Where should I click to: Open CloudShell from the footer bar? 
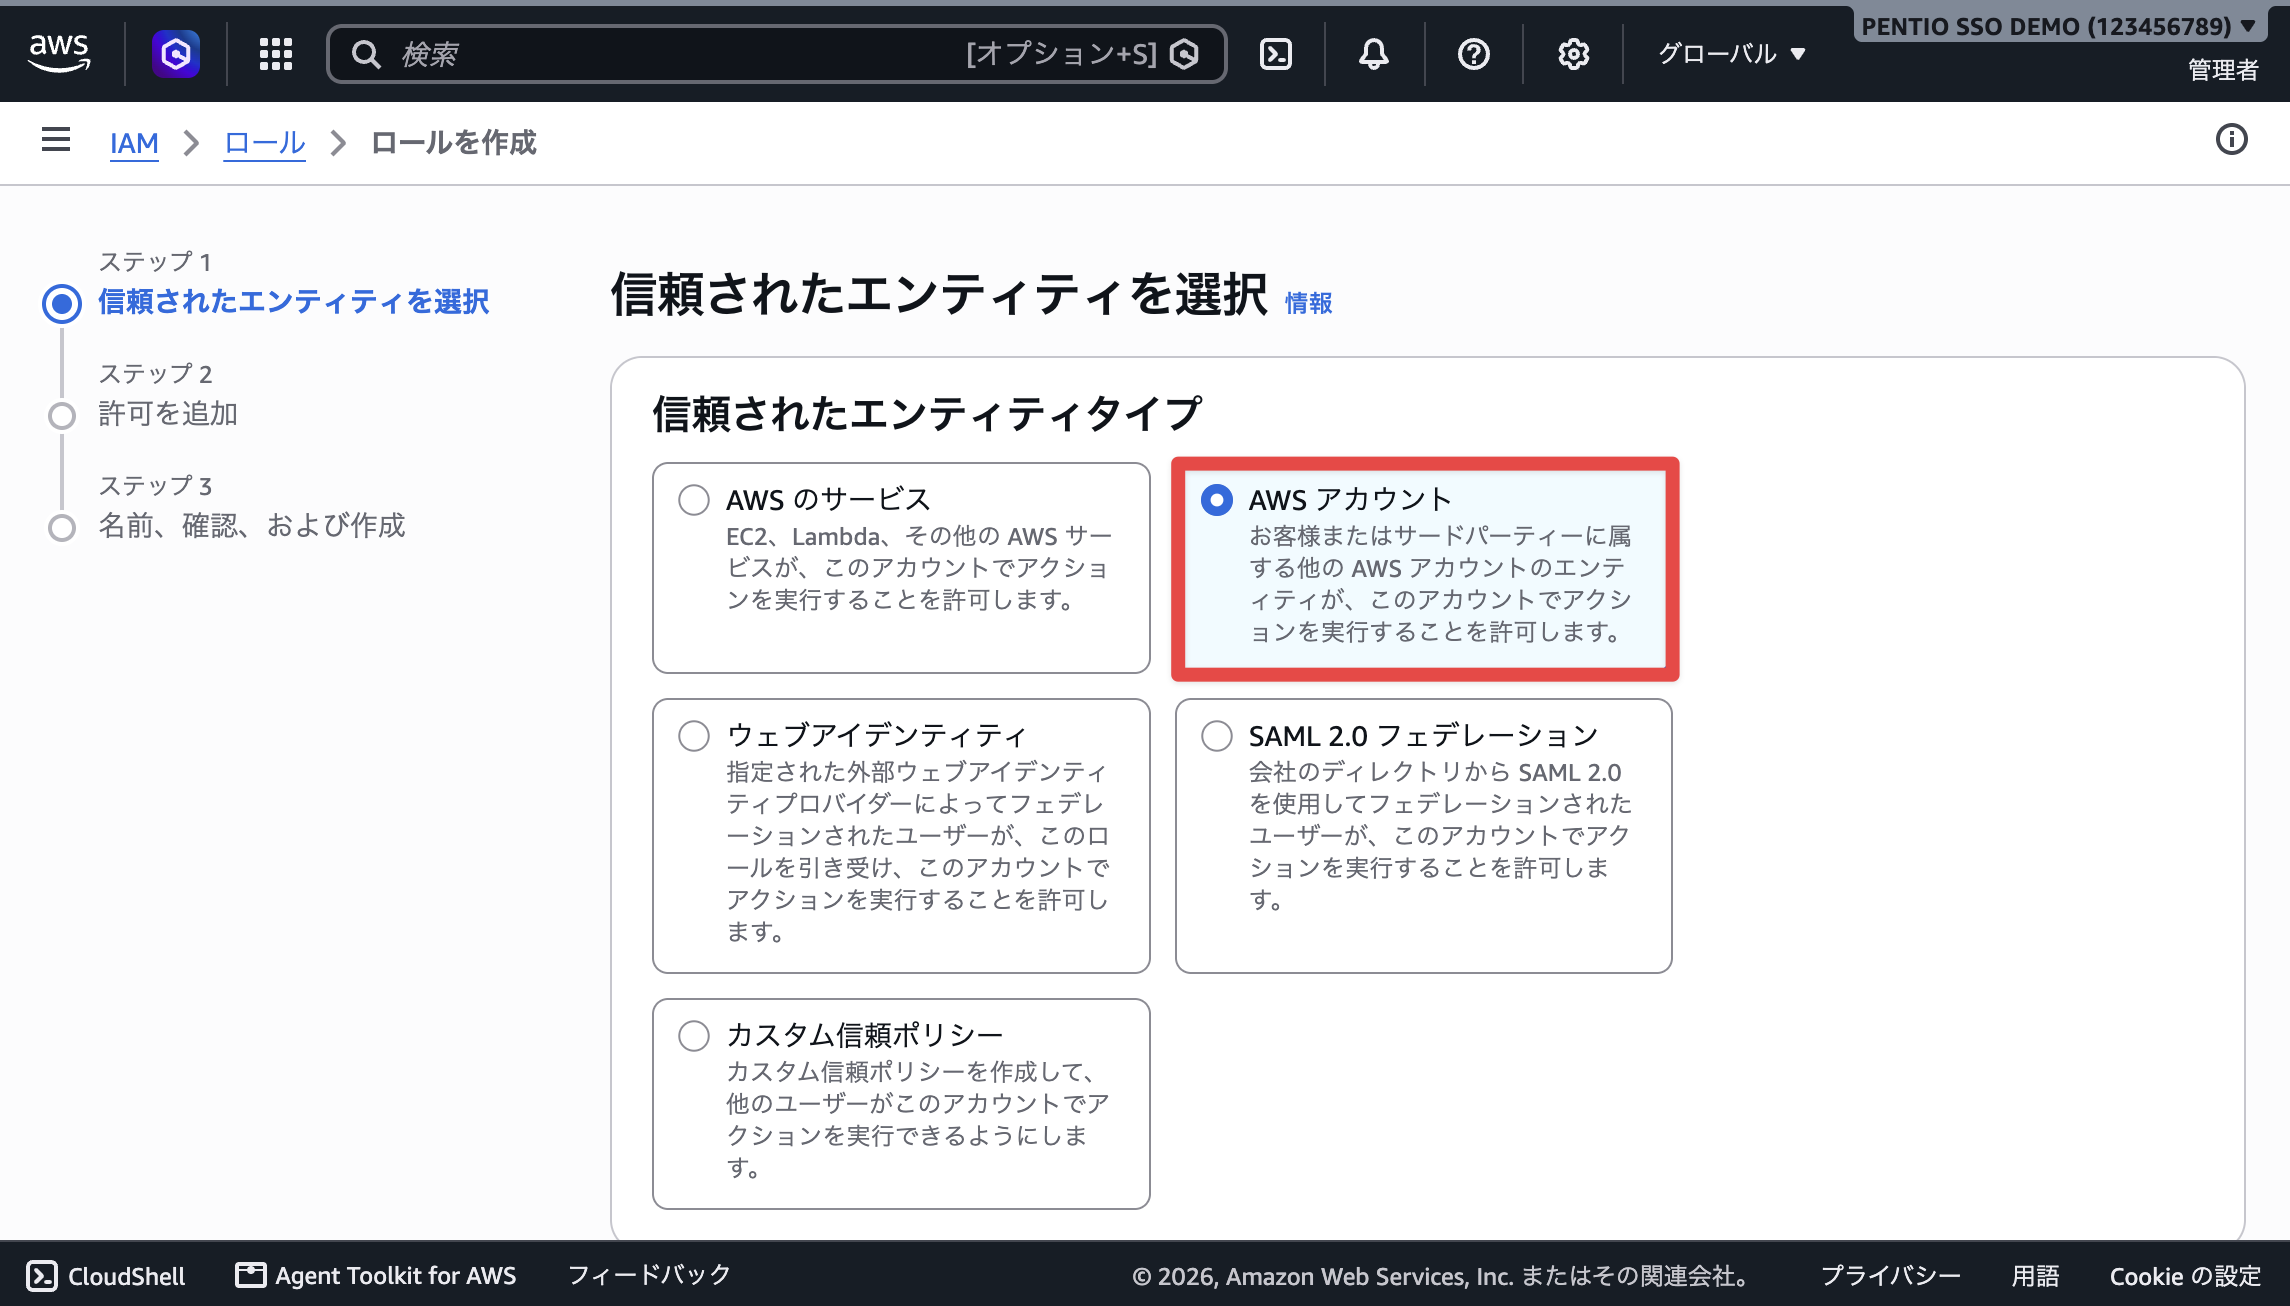[106, 1276]
